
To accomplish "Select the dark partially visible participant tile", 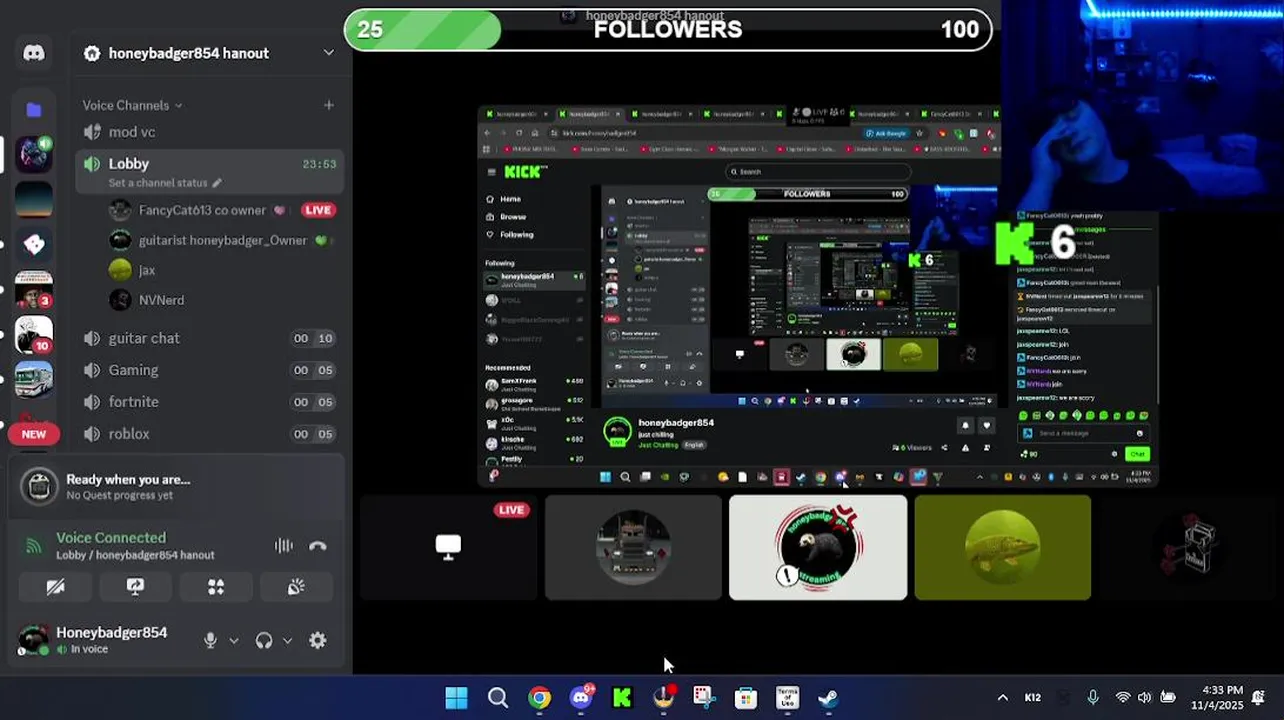I will 1192,547.
